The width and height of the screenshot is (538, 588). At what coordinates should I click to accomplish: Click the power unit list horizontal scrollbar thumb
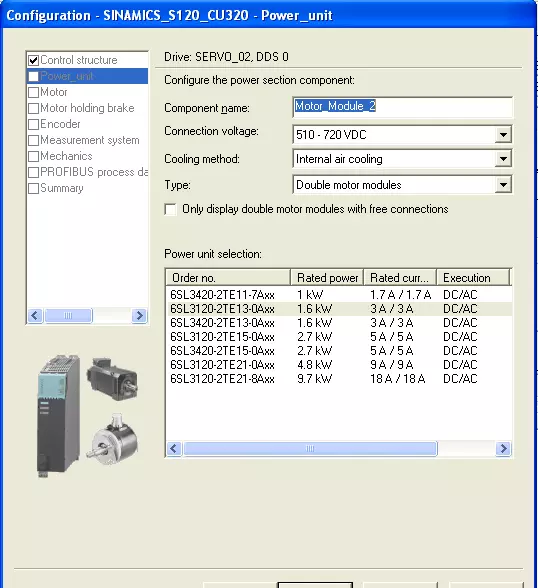[310, 448]
